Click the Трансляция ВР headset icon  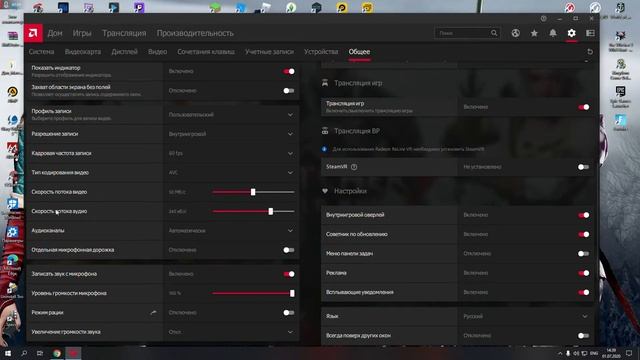point(325,131)
